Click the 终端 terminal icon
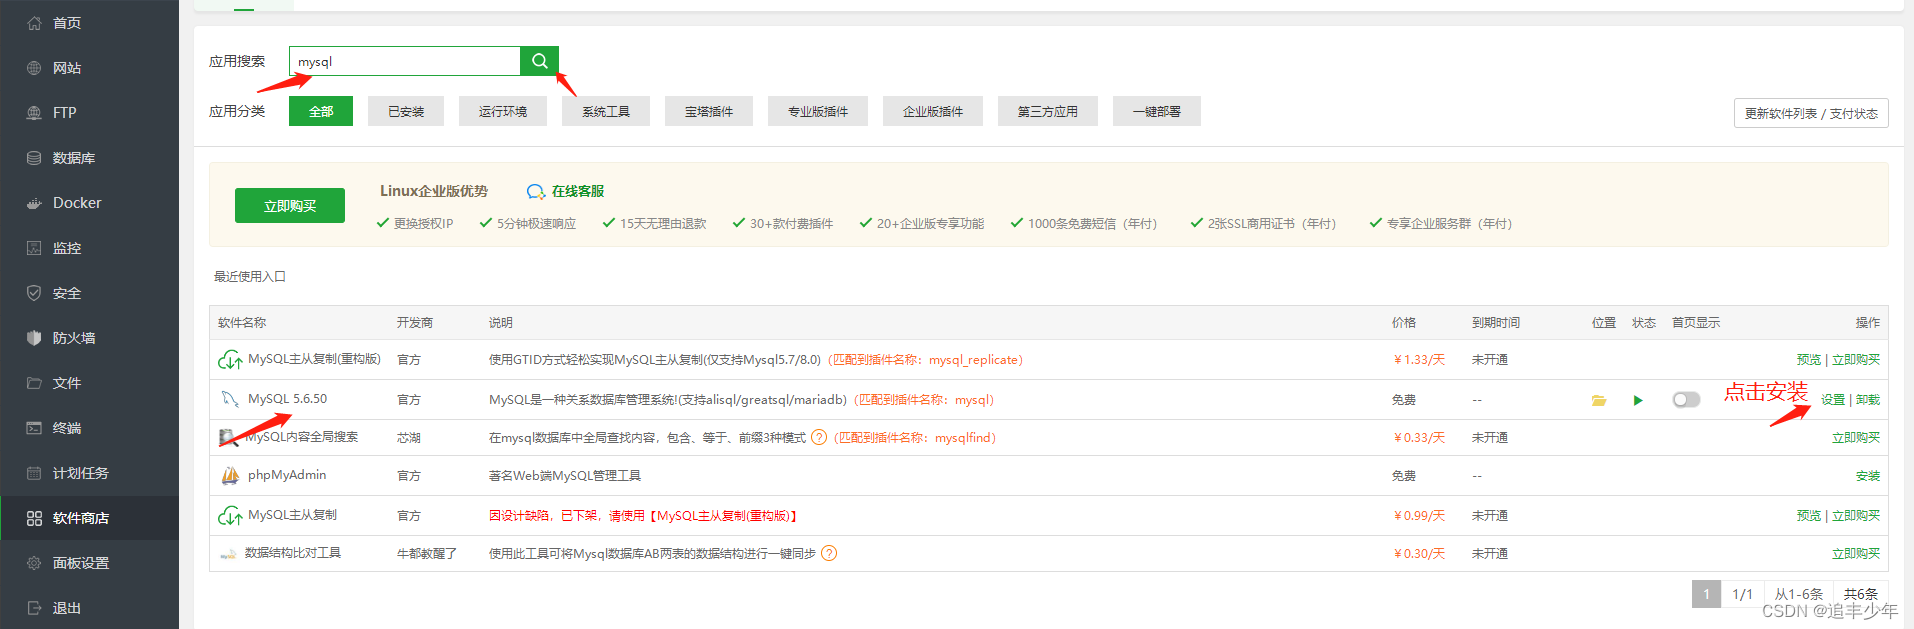1914x629 pixels. pyautogui.click(x=34, y=428)
